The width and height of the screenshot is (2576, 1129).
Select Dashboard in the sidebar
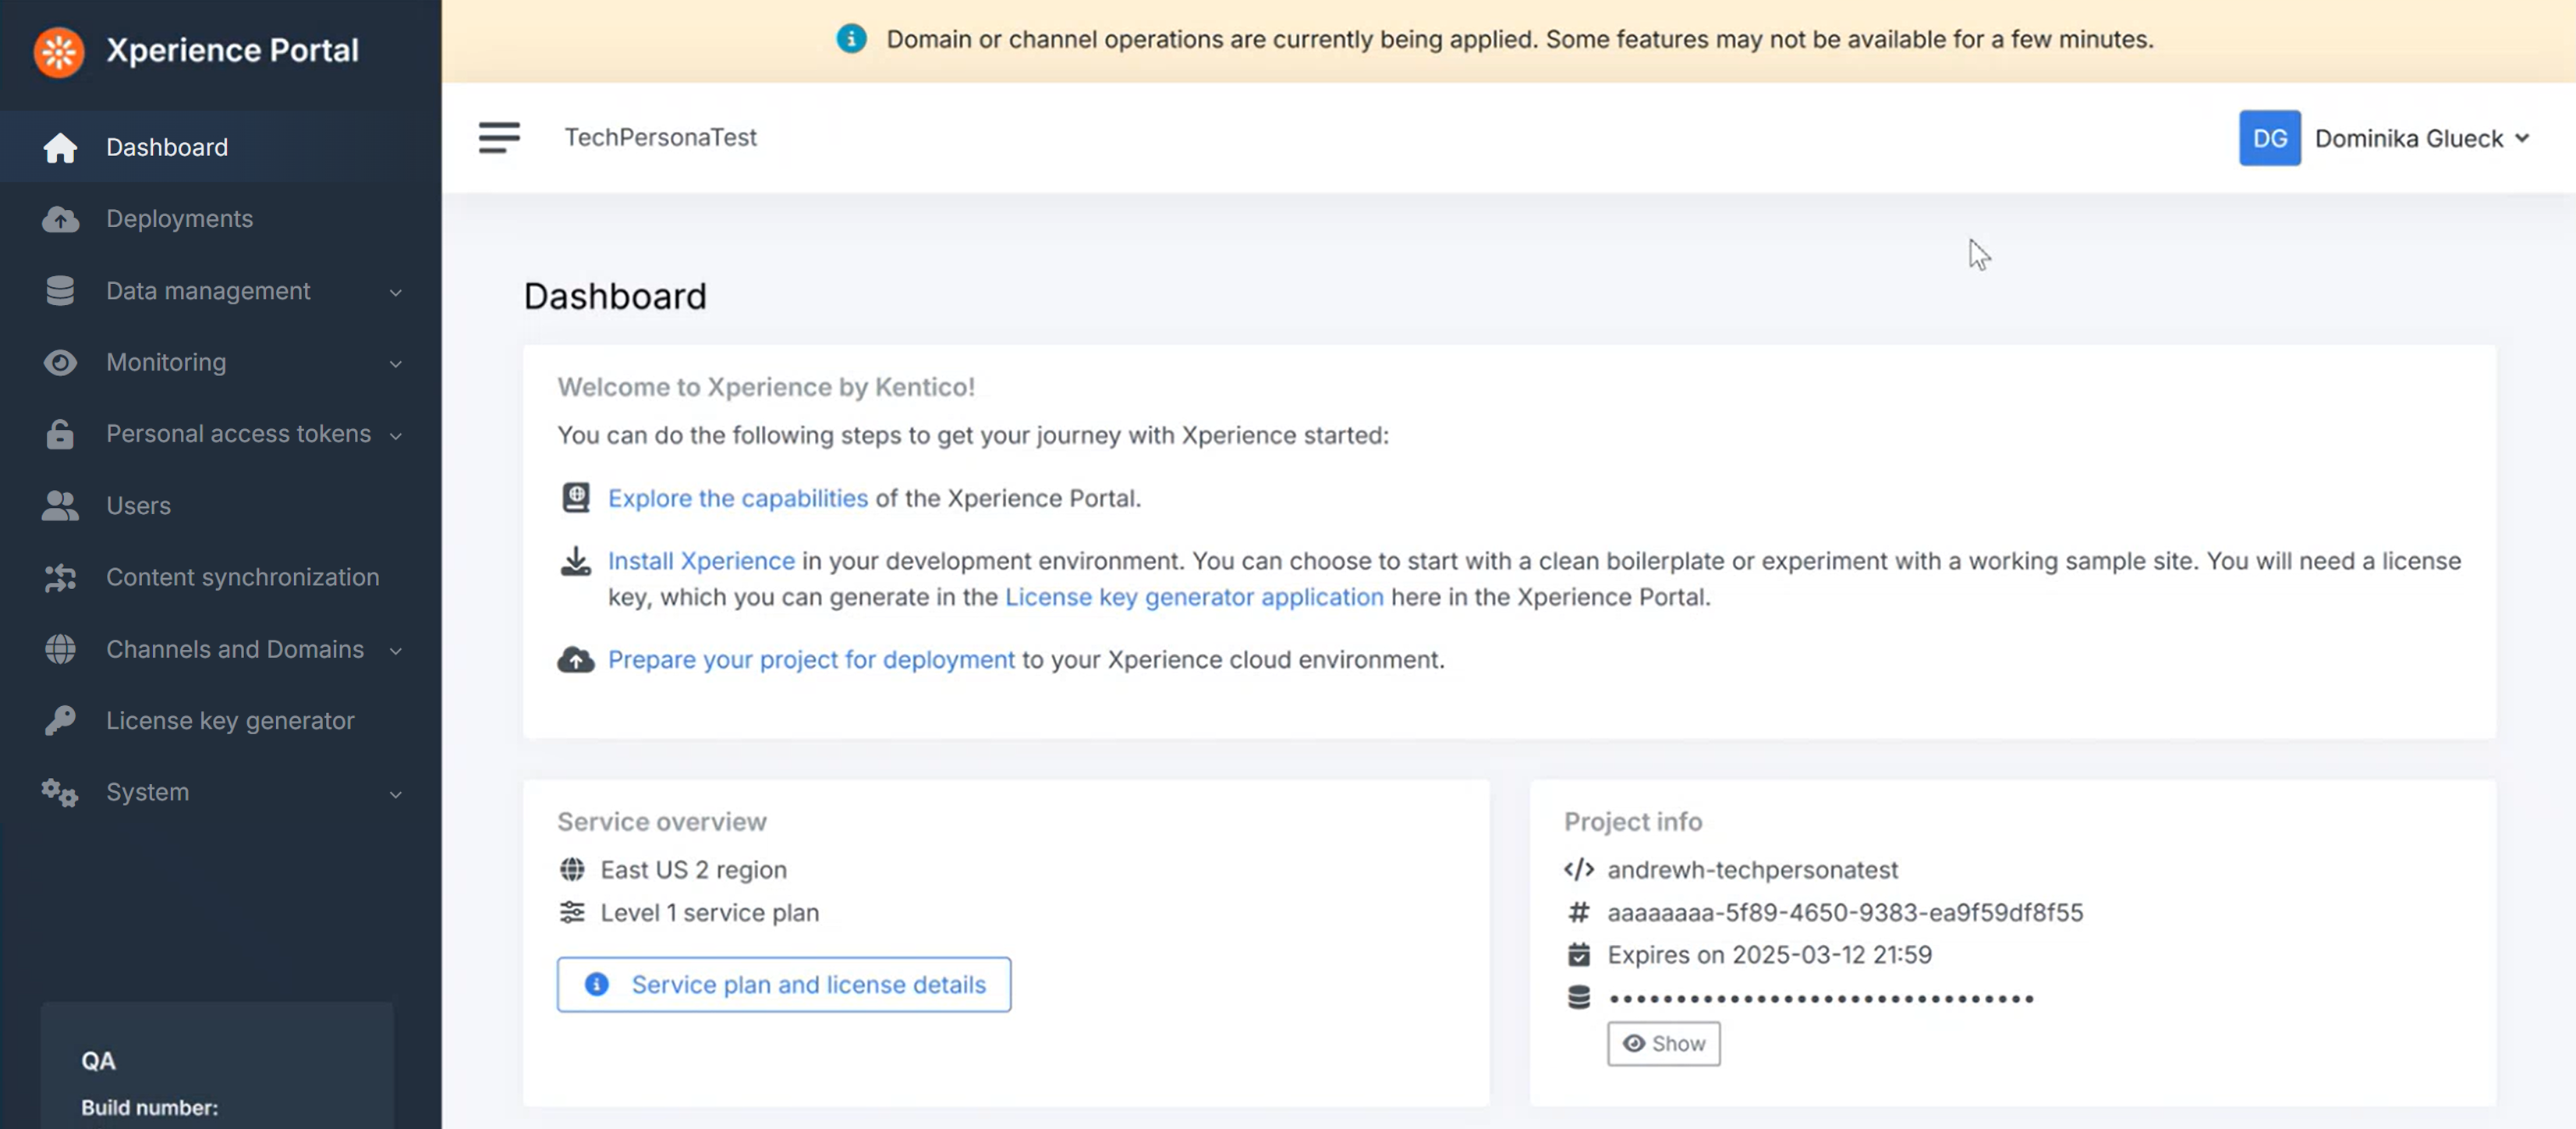167,147
